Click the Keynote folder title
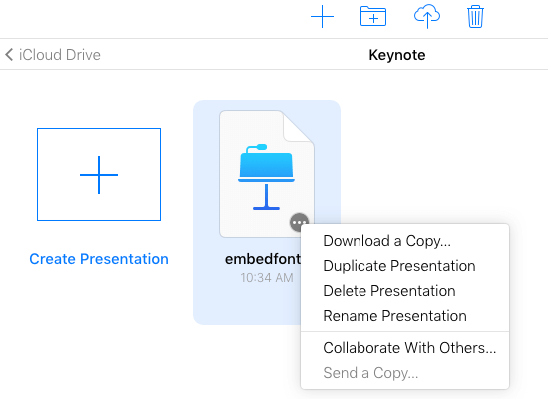This screenshot has height=399, width=548. coord(397,55)
